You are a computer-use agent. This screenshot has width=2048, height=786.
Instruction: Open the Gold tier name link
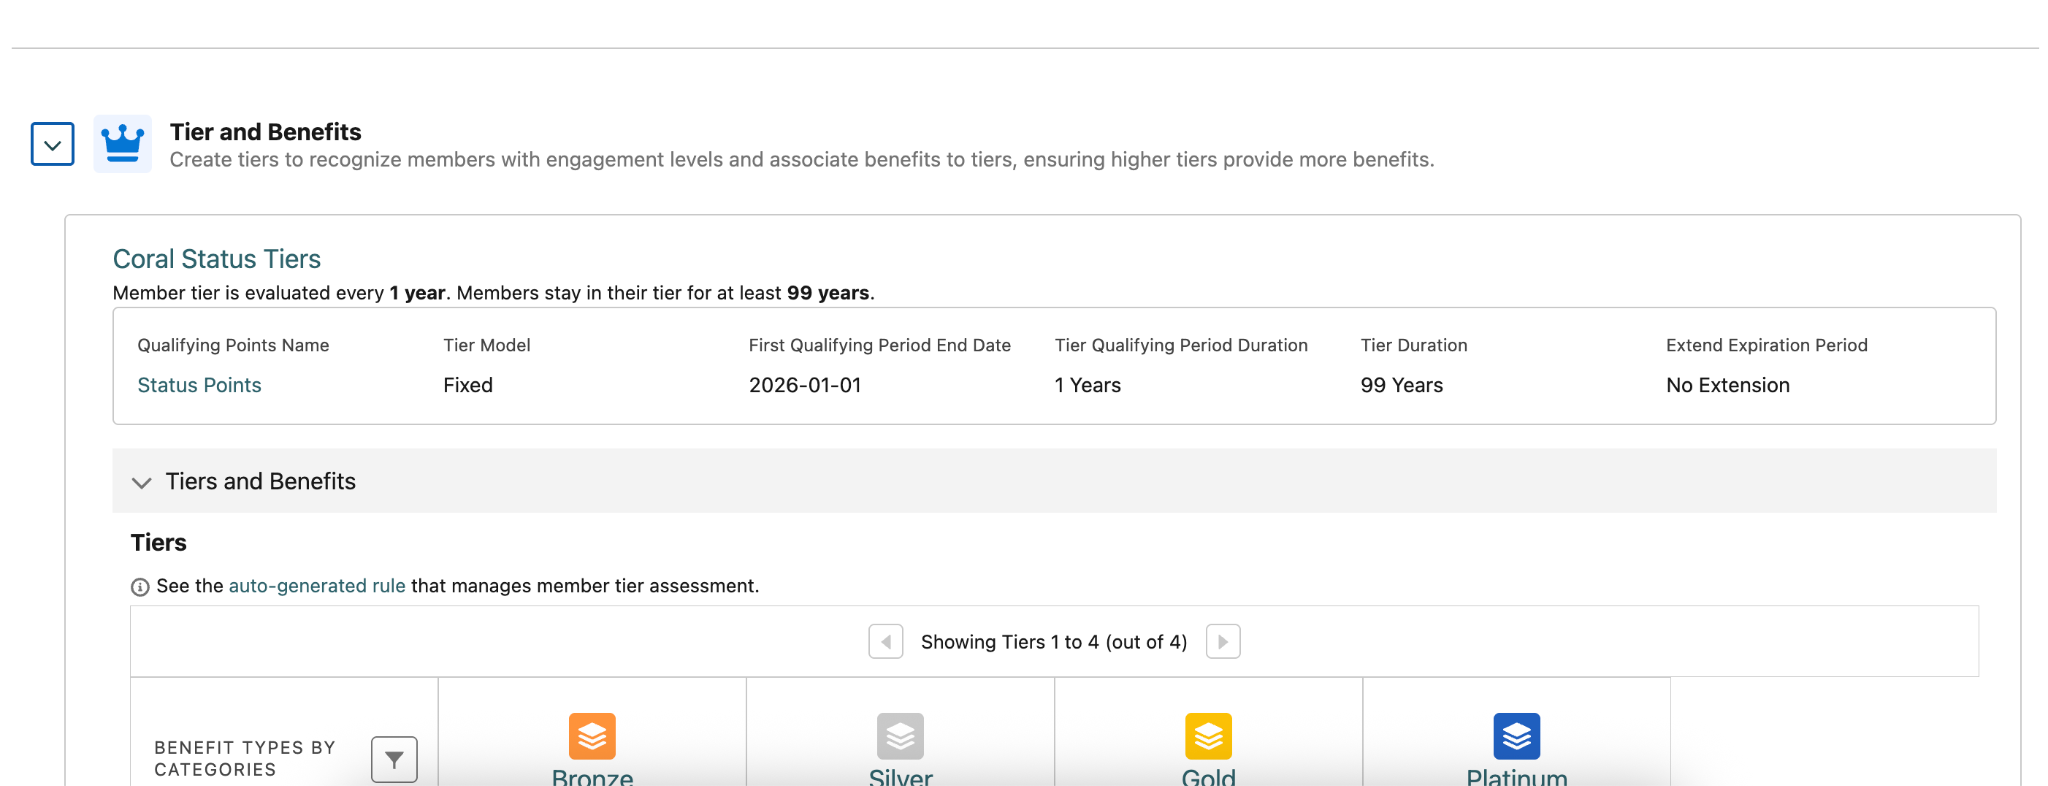click(1208, 776)
